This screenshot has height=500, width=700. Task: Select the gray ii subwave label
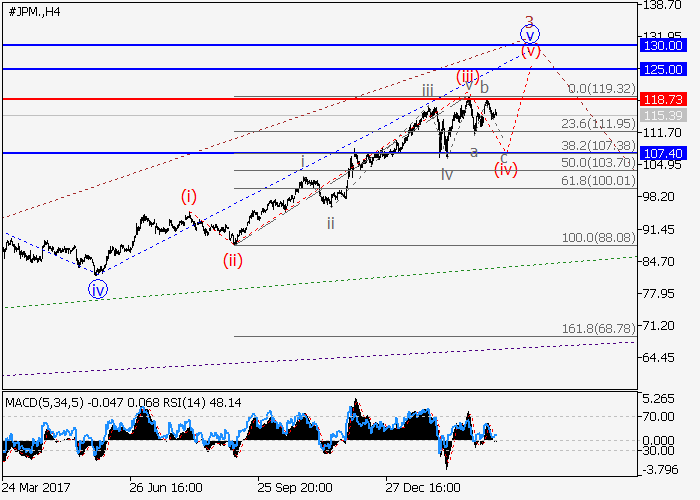pos(330,223)
